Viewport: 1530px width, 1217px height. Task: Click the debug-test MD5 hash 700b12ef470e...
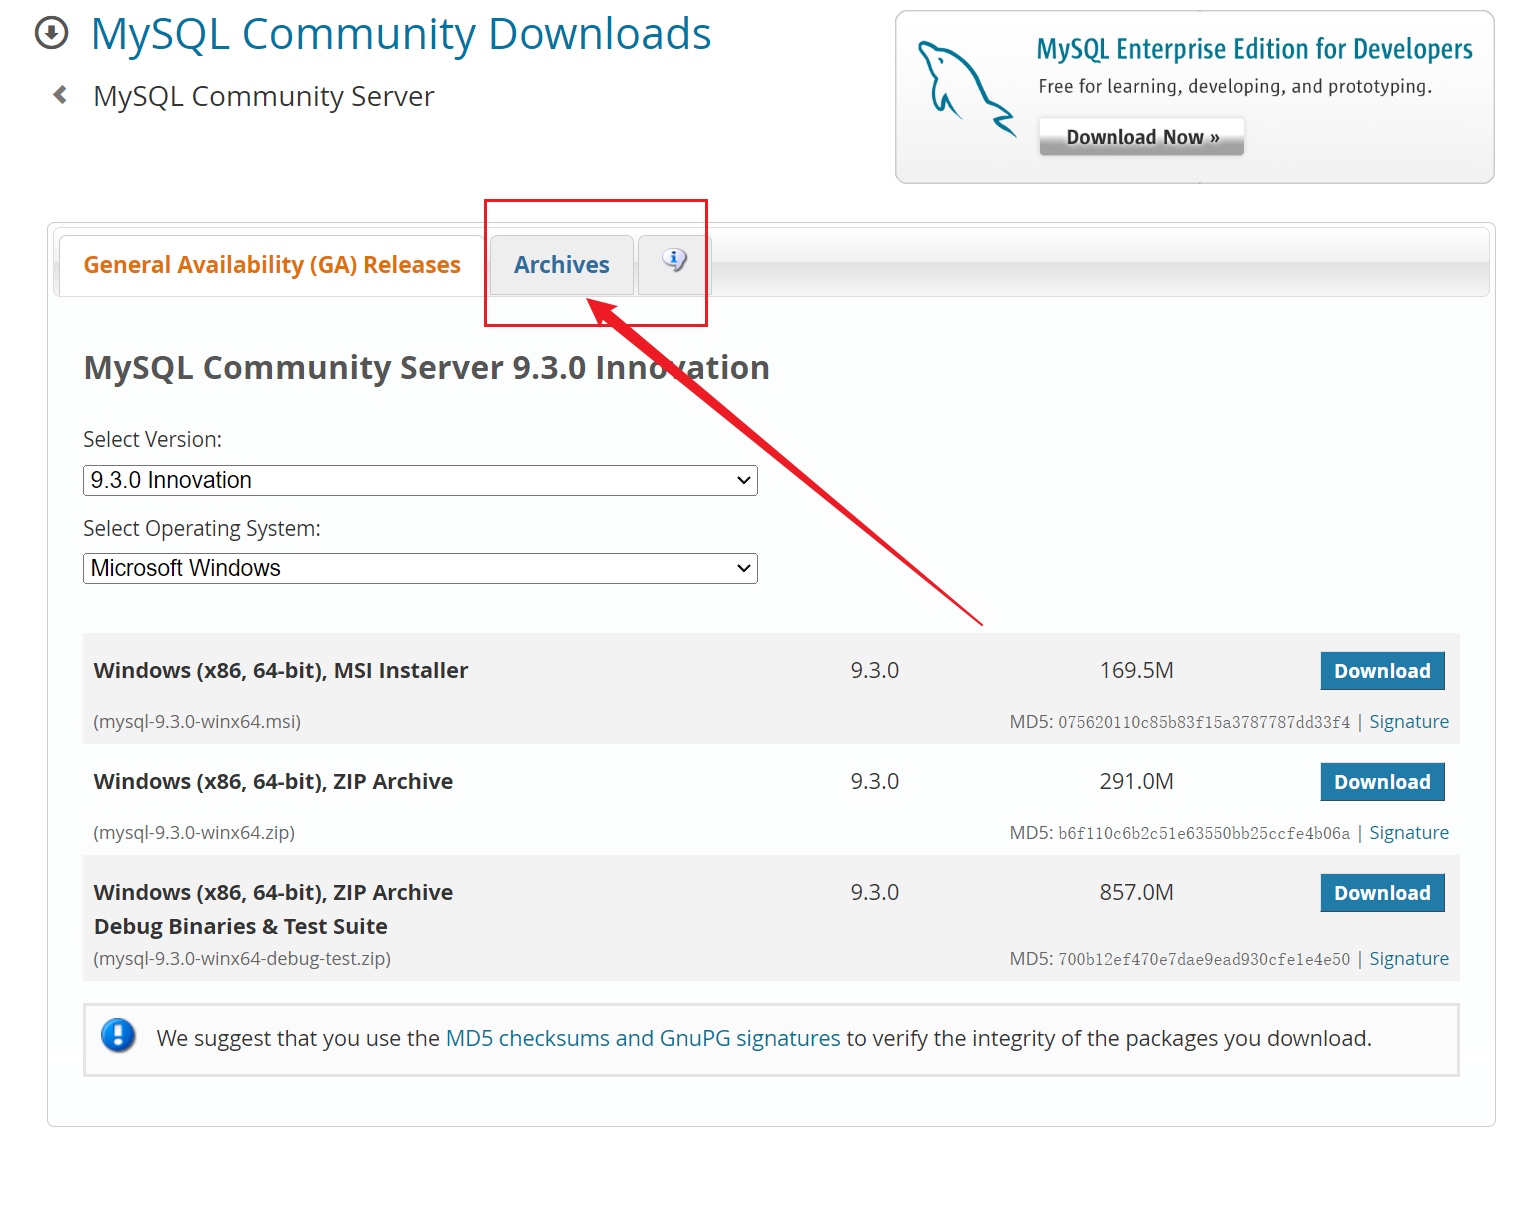tap(1204, 959)
